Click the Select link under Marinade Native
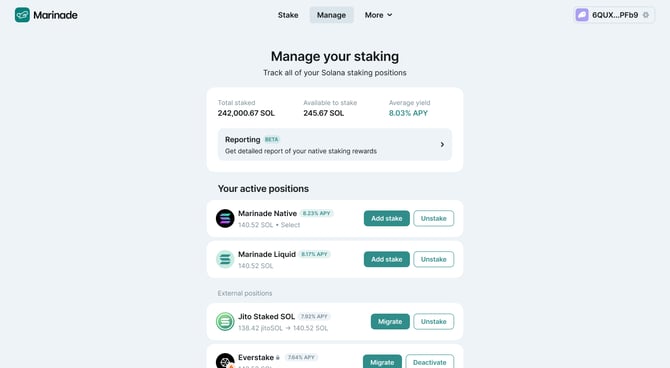 [x=290, y=225]
